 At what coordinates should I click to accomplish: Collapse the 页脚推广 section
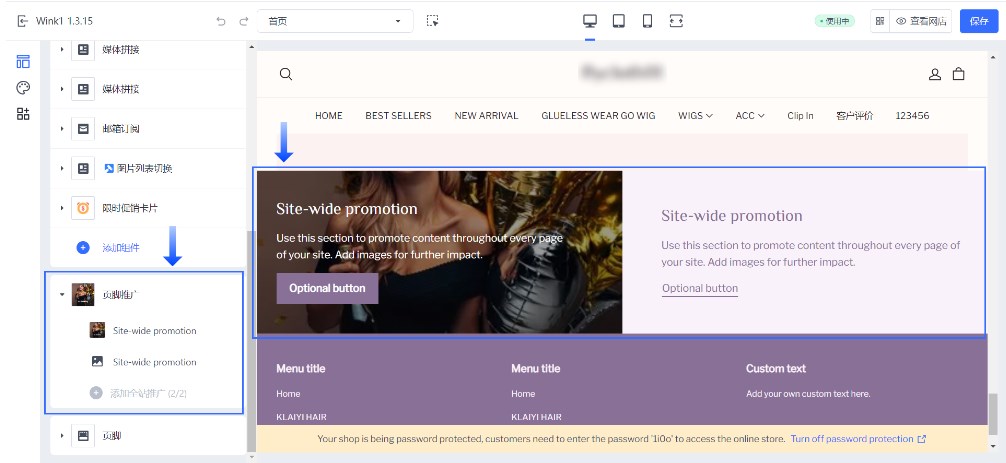(x=61, y=295)
